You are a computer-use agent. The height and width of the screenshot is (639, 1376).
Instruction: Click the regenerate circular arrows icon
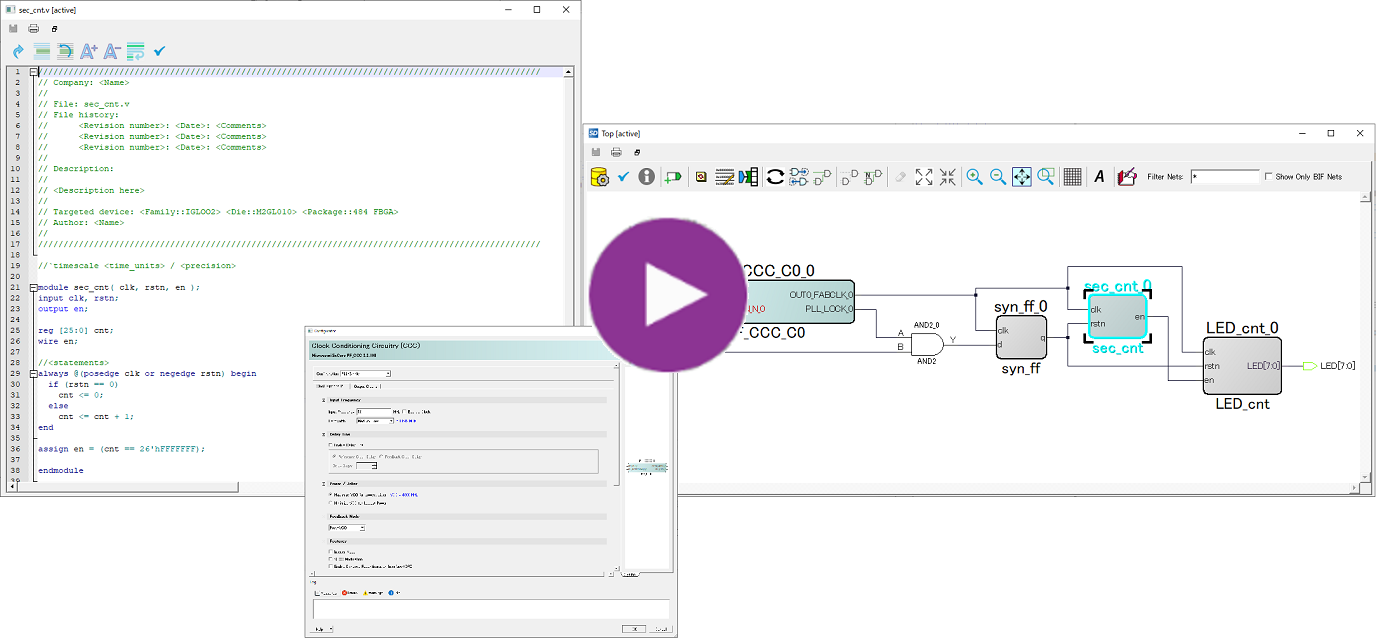[x=775, y=177]
